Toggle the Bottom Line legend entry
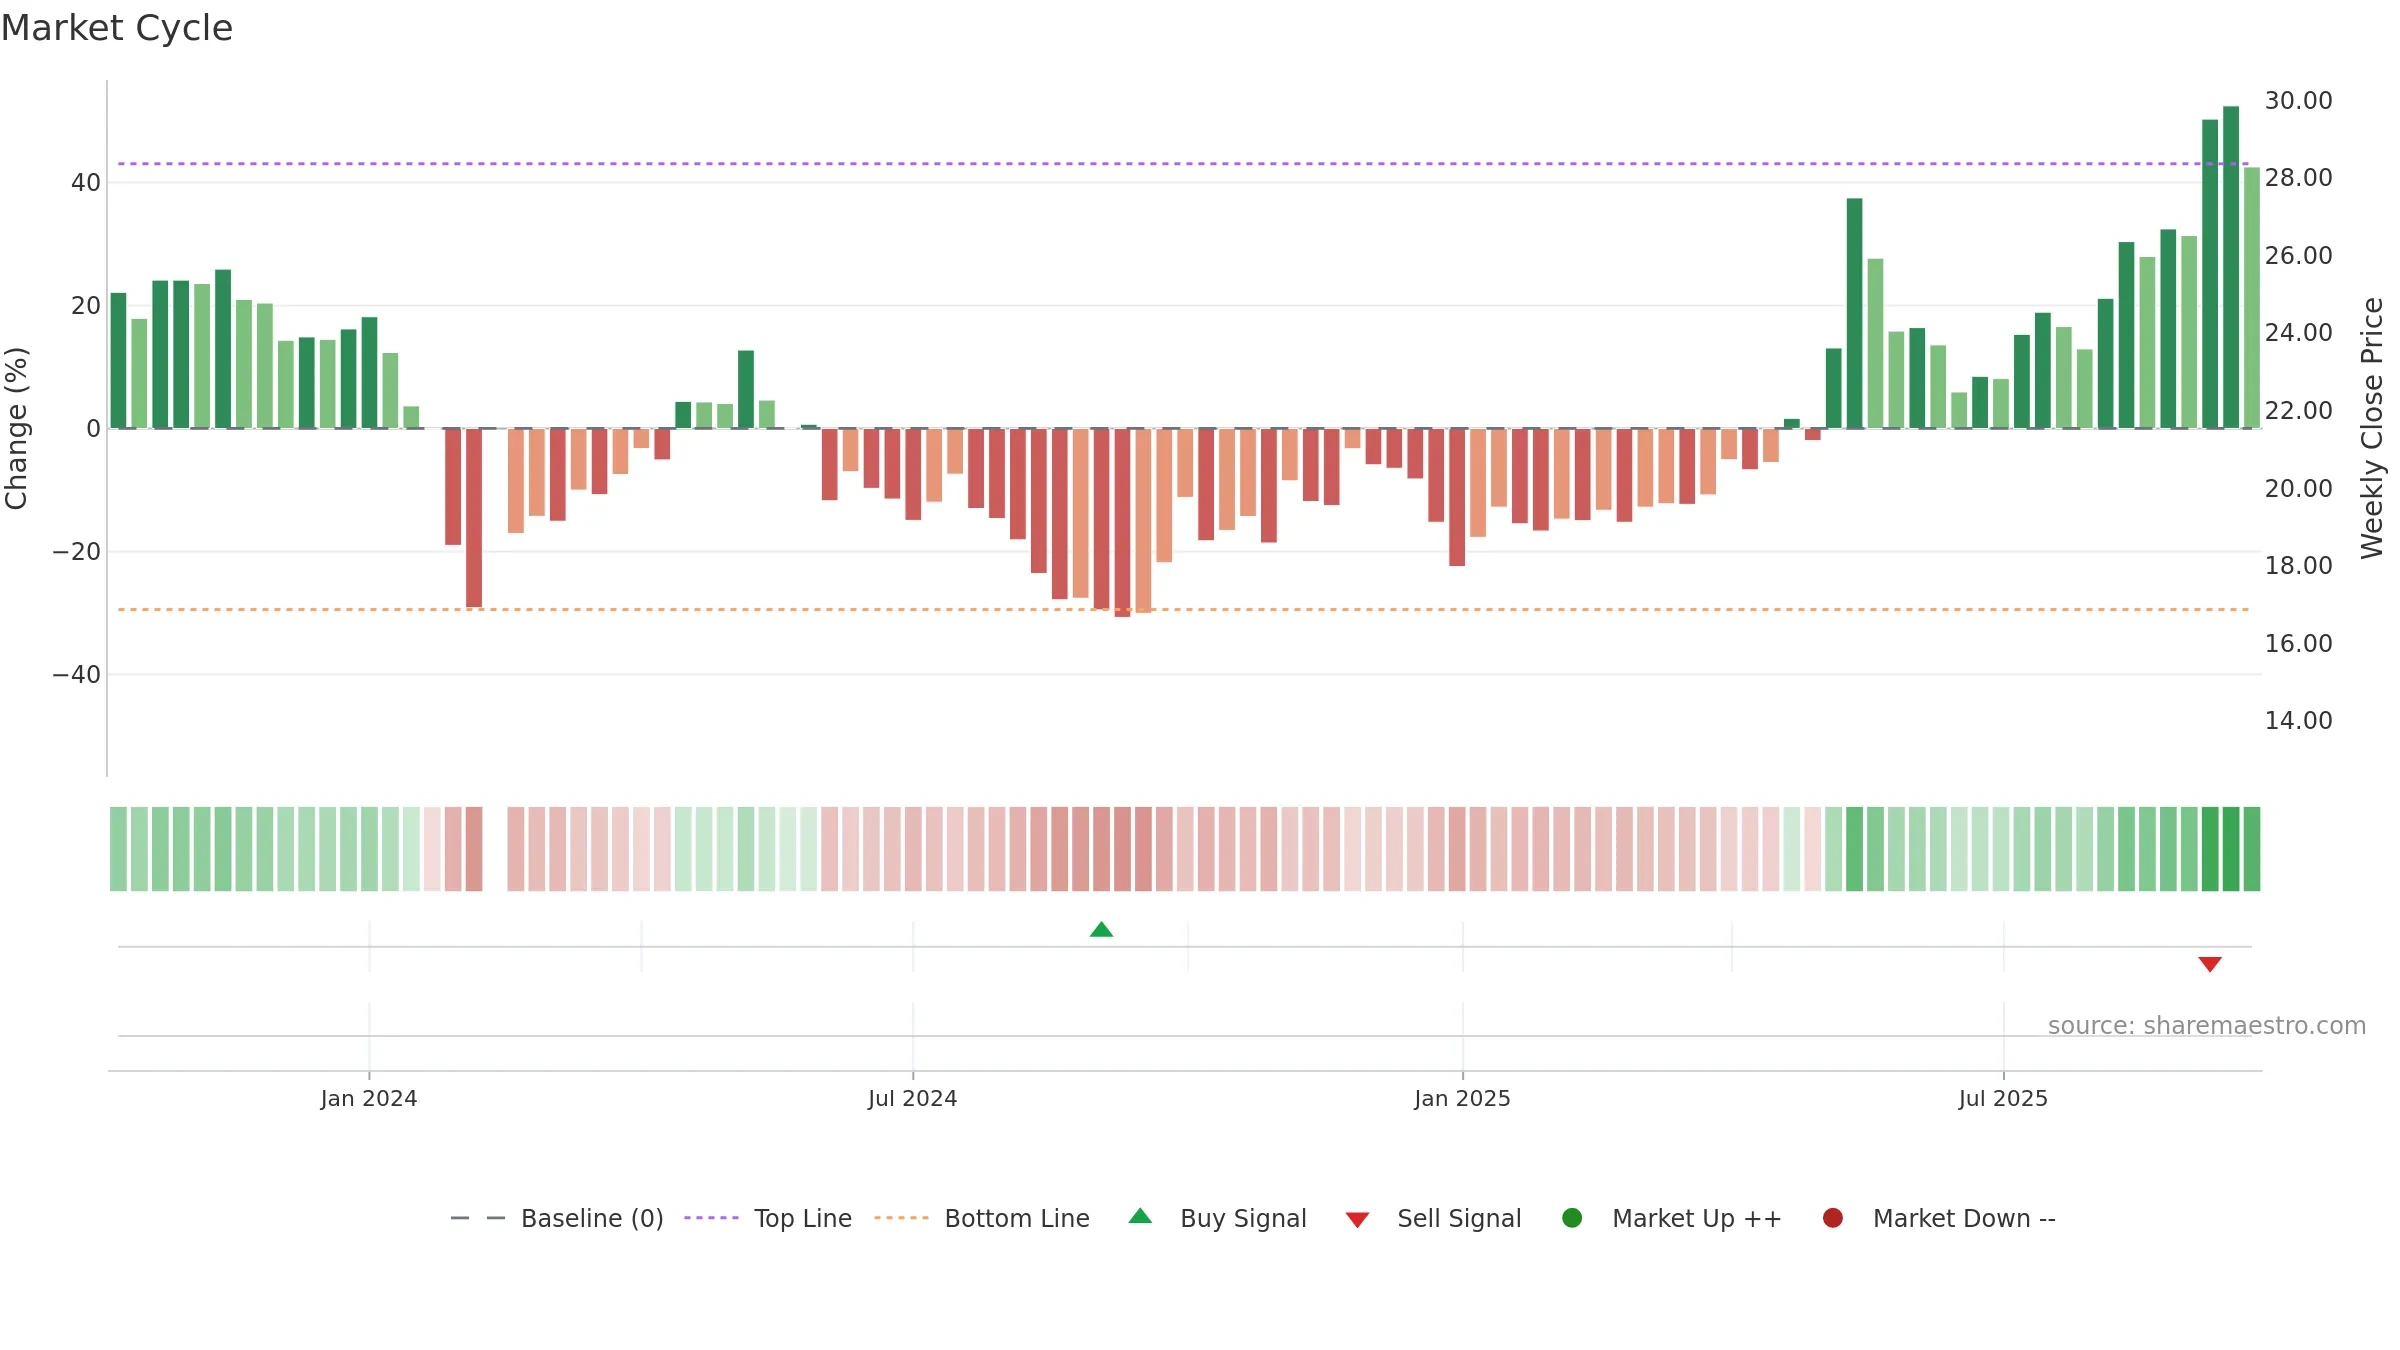This screenshot has width=2400, height=1350. click(982, 1218)
